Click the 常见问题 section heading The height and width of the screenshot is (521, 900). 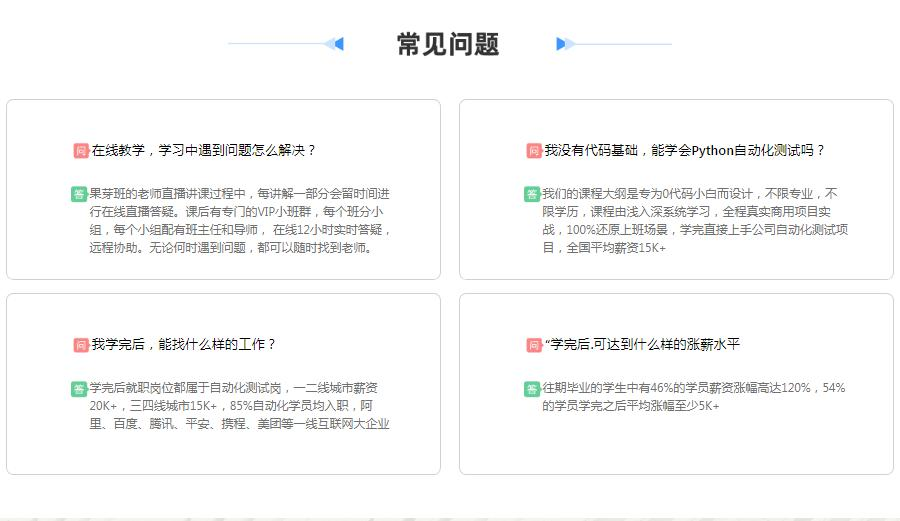(x=448, y=44)
